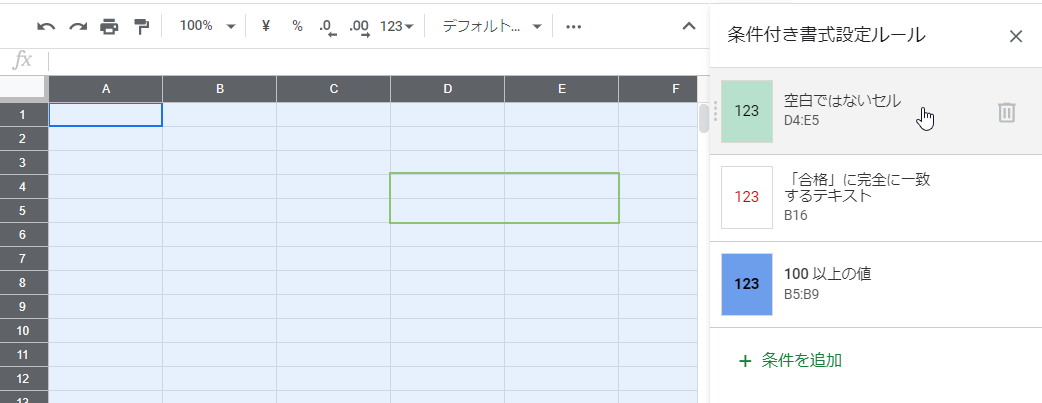Select column A header
This screenshot has width=1042, height=403.
point(106,89)
